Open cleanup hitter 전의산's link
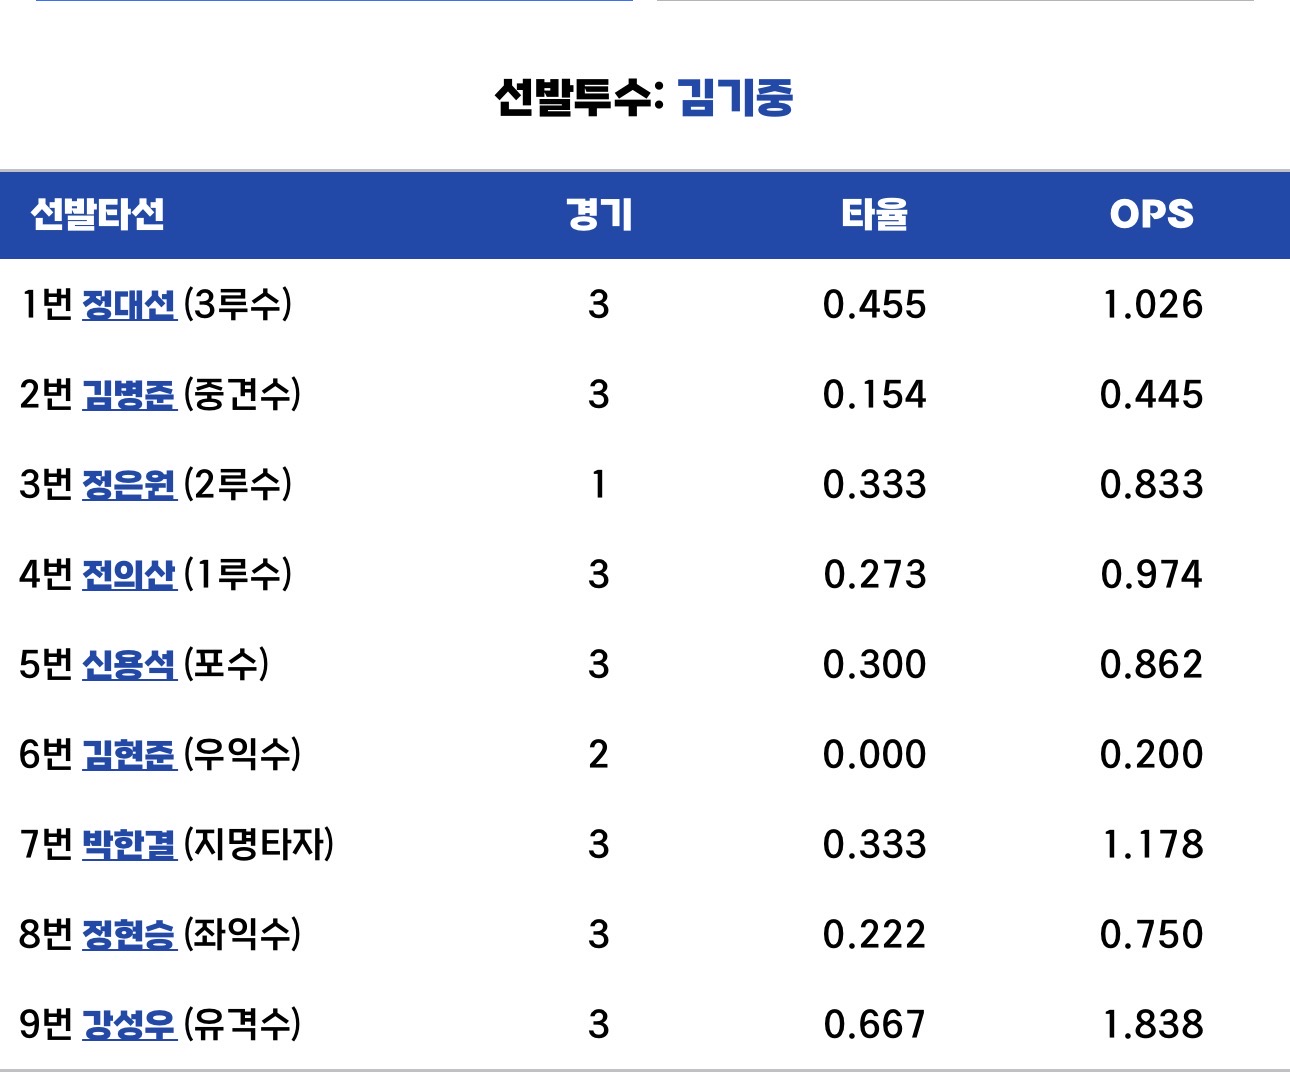 point(129,575)
